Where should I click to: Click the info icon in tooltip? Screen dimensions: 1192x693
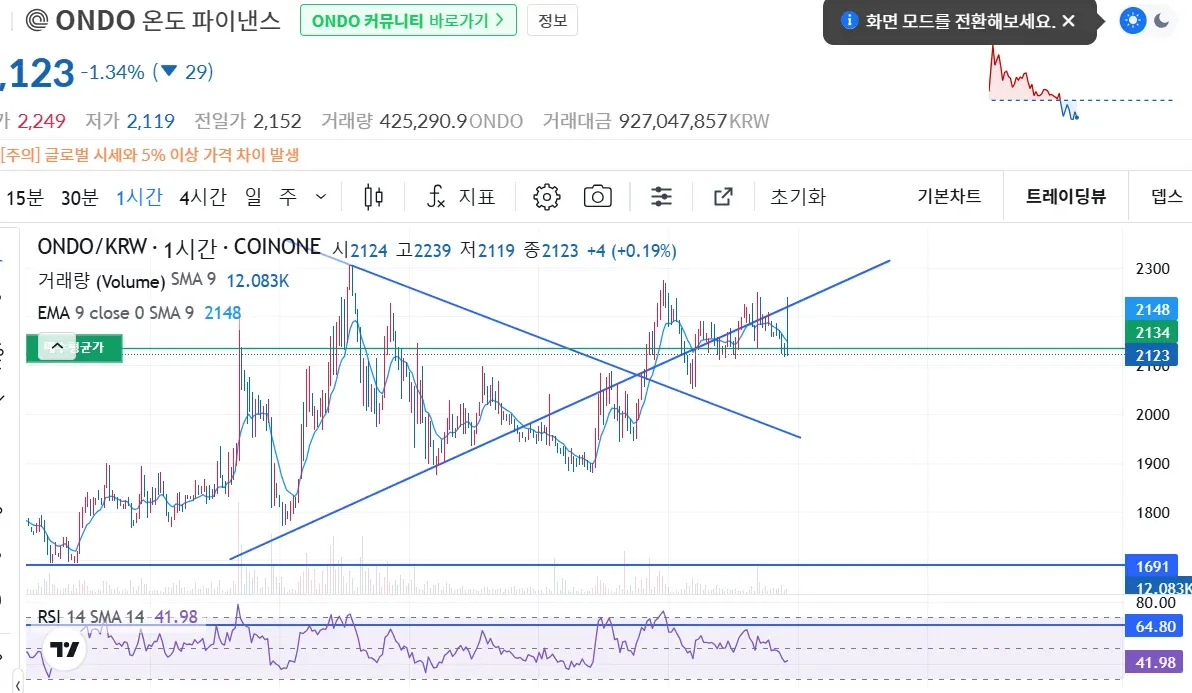click(848, 21)
